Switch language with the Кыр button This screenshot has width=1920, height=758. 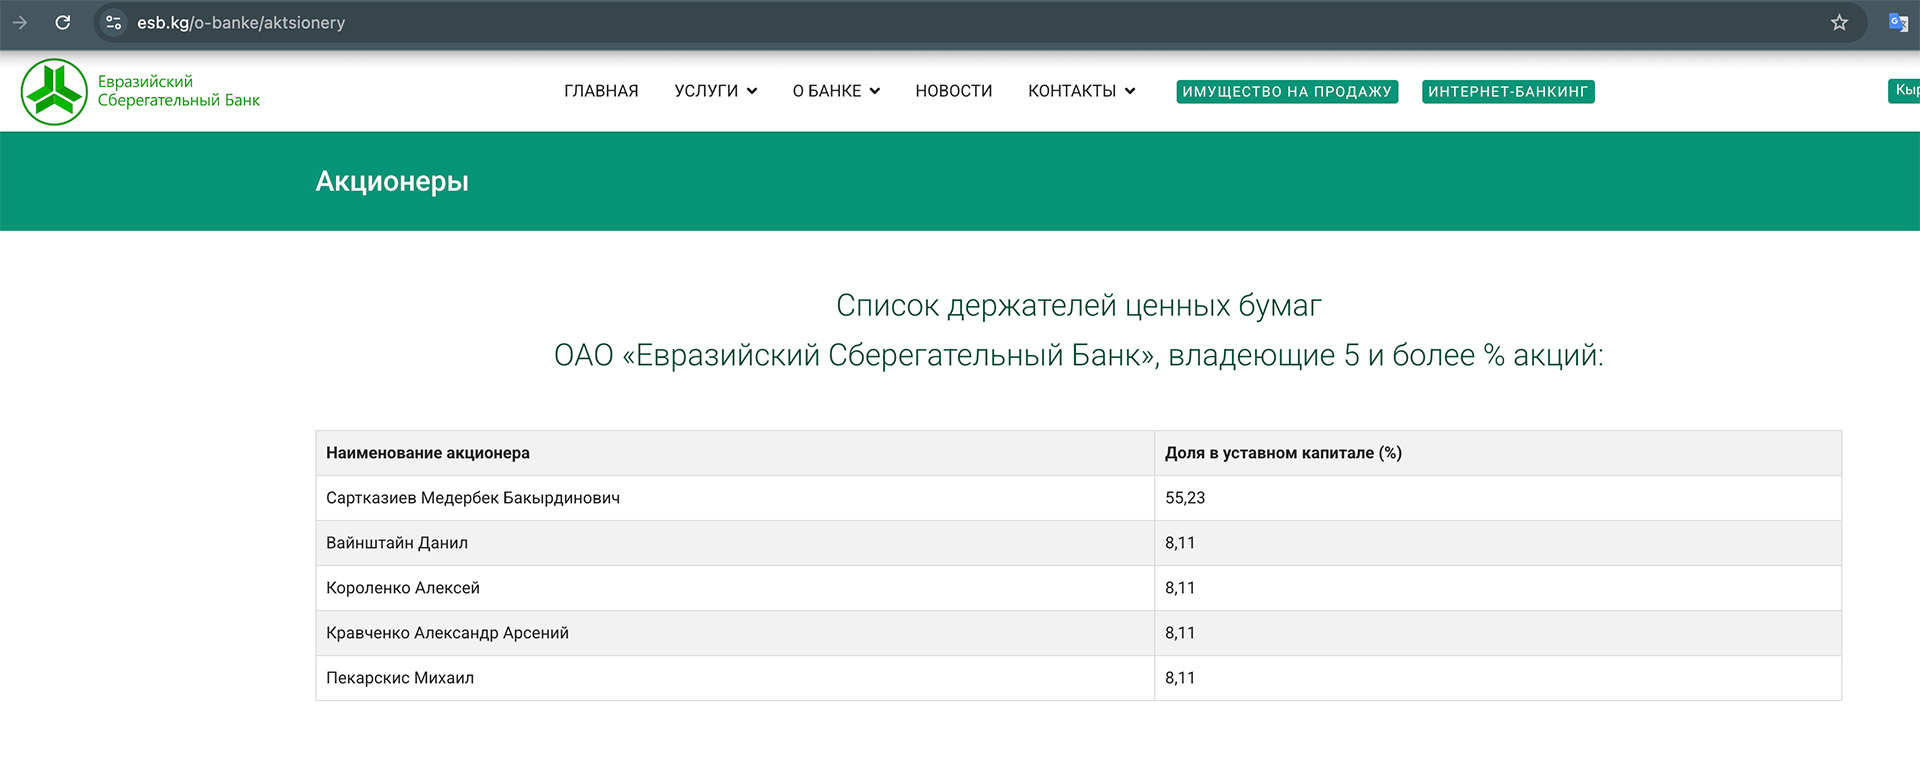coord(1903,90)
